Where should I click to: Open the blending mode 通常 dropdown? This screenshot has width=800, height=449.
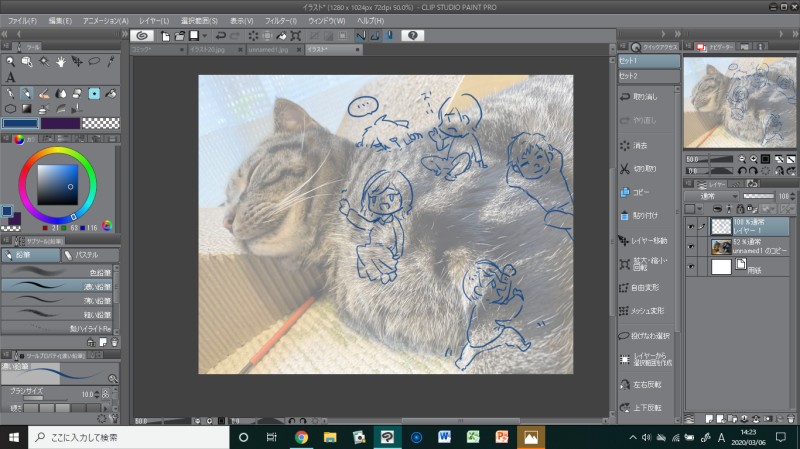711,196
